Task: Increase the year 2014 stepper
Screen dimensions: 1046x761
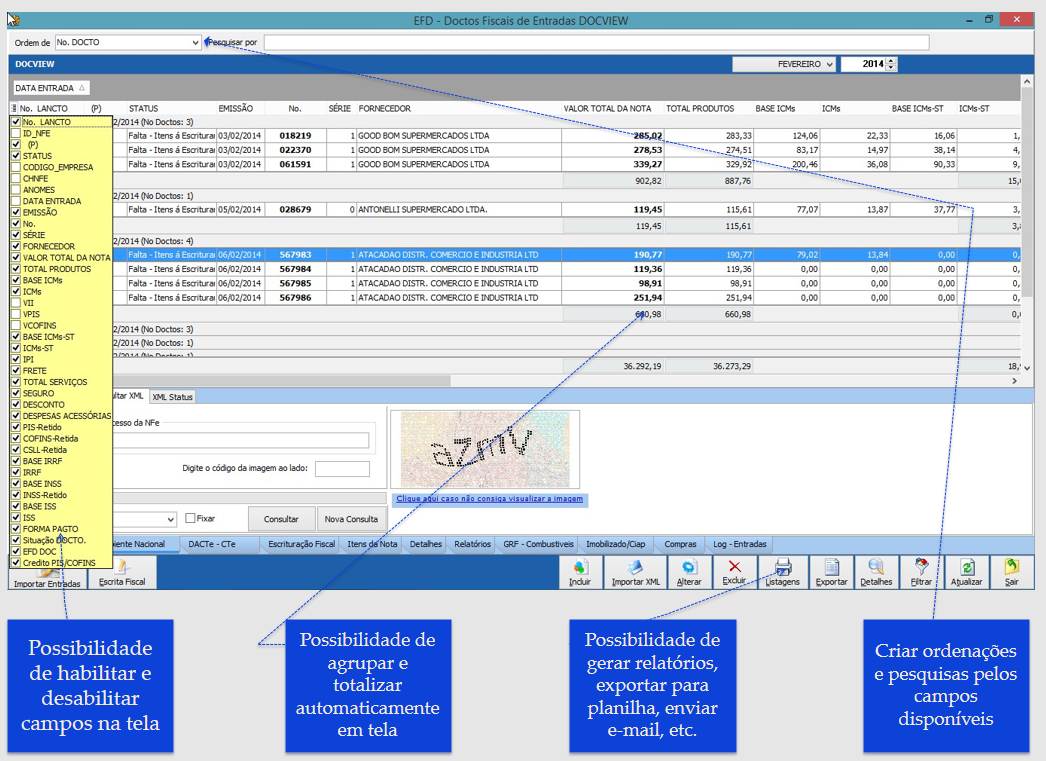Action: point(892,61)
